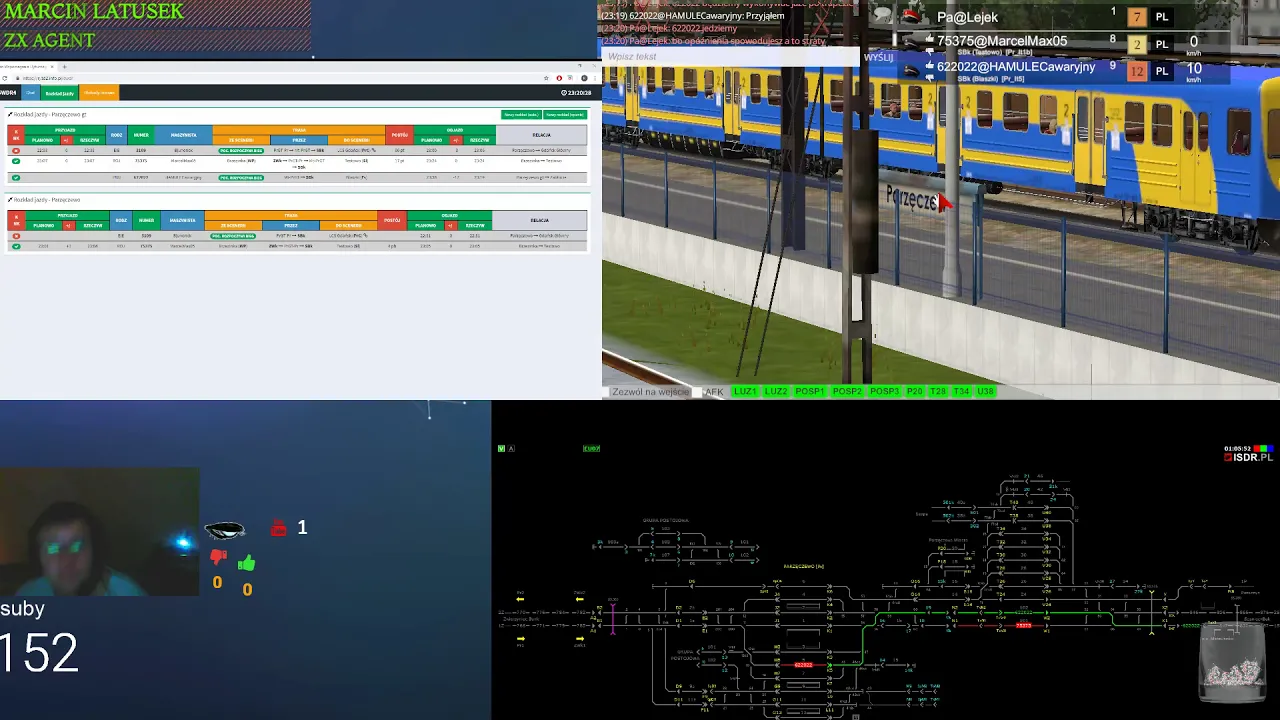The height and width of the screenshot is (720, 1280).
Task: Select the T28 green tag
Action: click(938, 392)
